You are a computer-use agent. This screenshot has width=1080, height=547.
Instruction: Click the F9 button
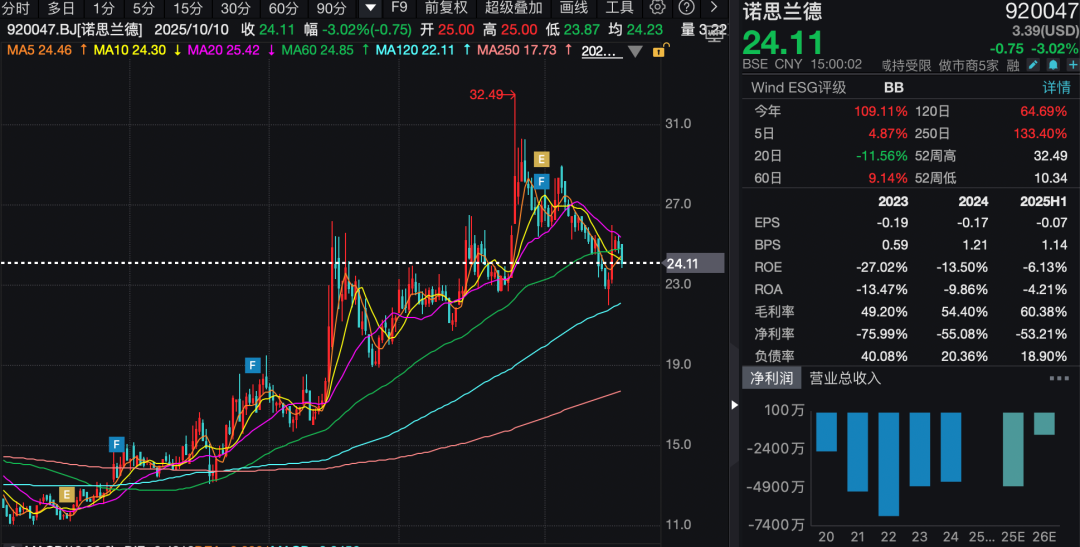click(399, 8)
